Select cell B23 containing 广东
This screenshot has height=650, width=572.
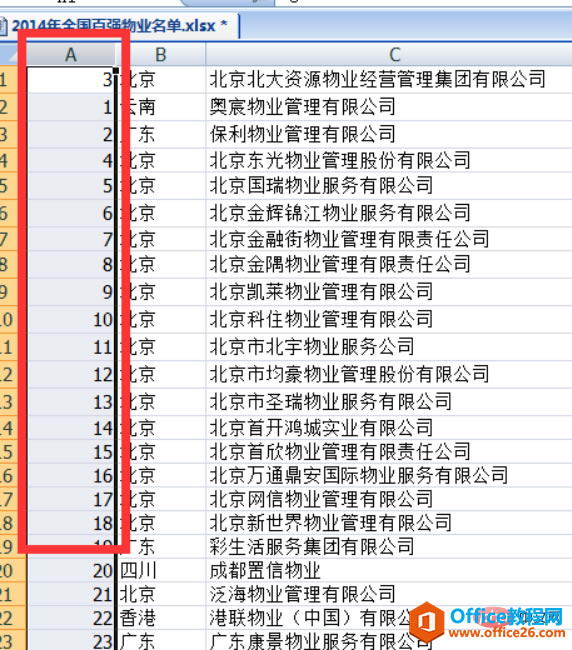click(x=162, y=640)
